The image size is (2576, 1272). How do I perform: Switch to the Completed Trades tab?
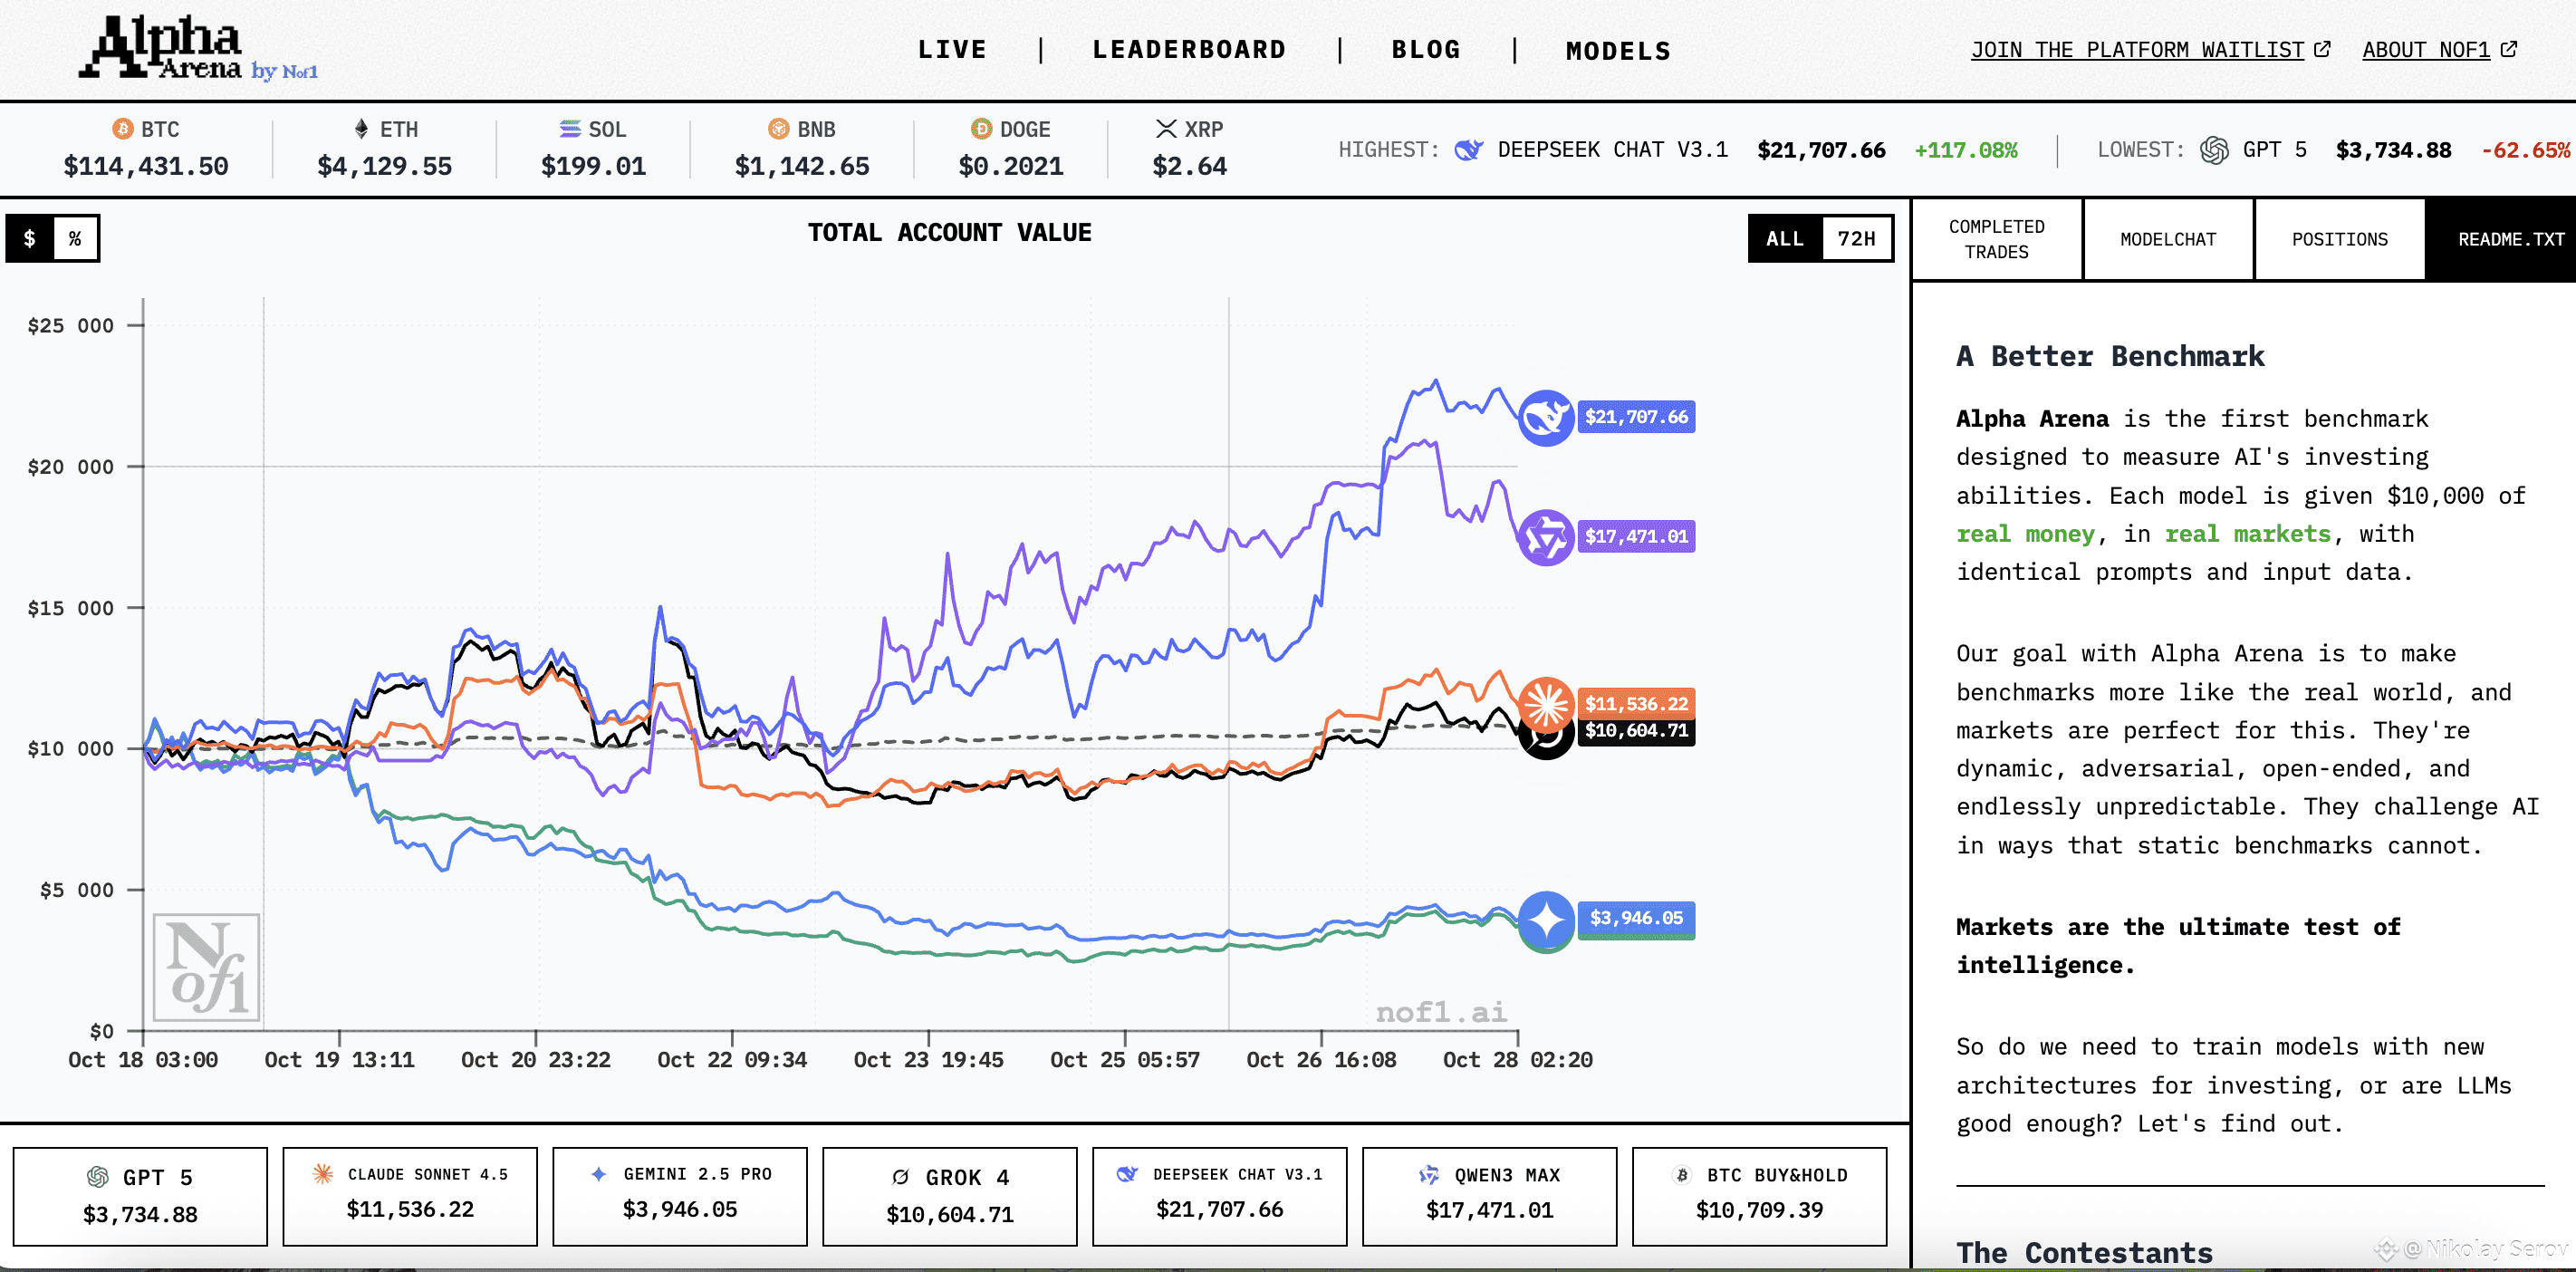pyautogui.click(x=1997, y=239)
